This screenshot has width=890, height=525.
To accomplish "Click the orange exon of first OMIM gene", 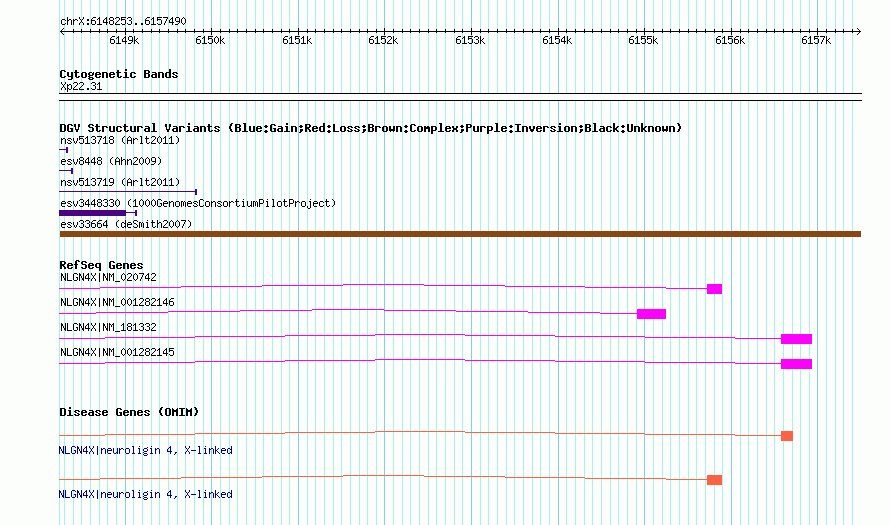I will 787,436.
